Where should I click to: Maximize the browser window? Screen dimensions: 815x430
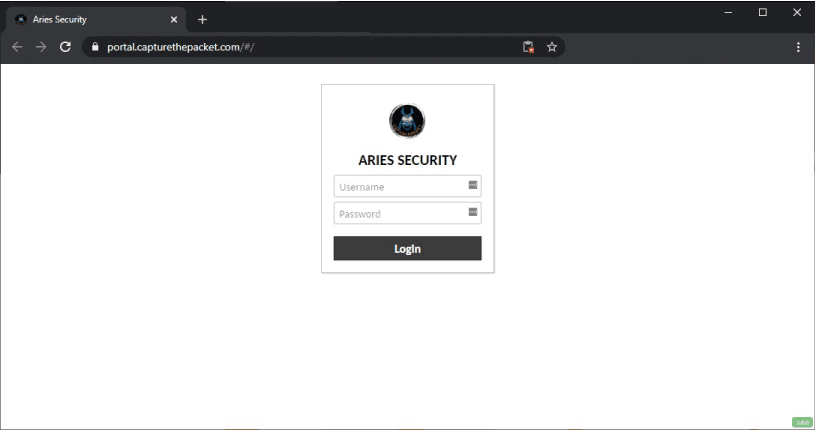pos(763,12)
